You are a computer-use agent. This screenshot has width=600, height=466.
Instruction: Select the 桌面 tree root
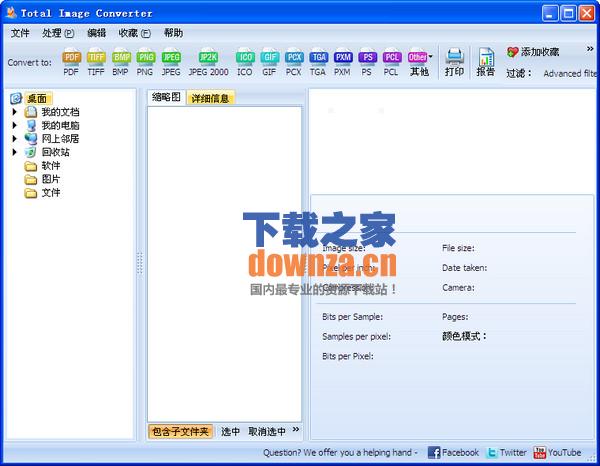click(37, 99)
